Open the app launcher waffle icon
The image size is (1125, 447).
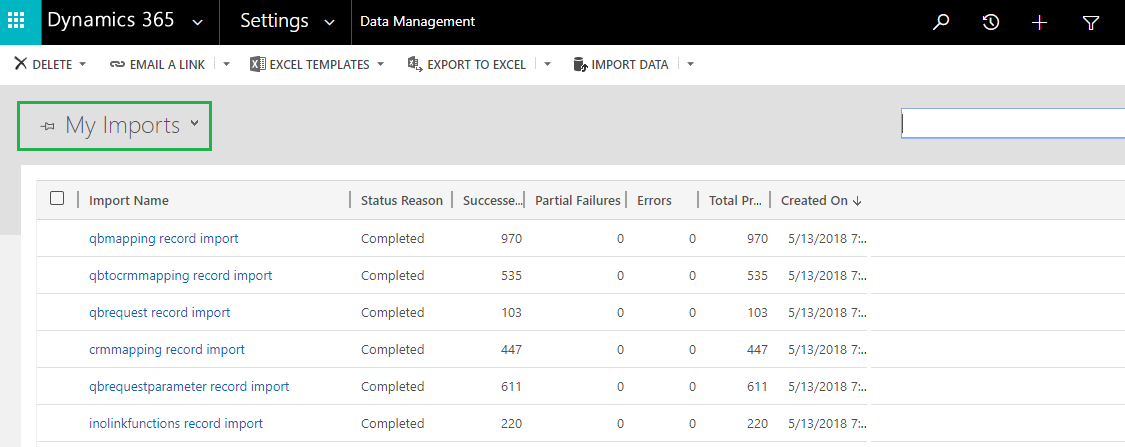20,22
